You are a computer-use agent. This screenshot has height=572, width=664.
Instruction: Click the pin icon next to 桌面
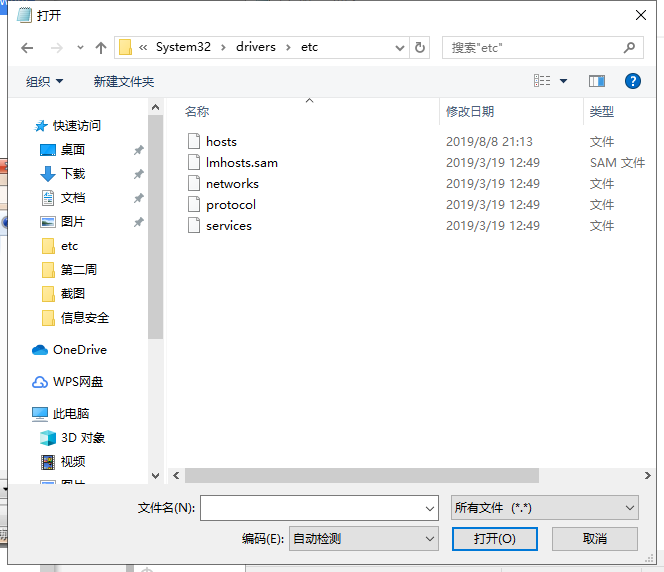click(138, 150)
